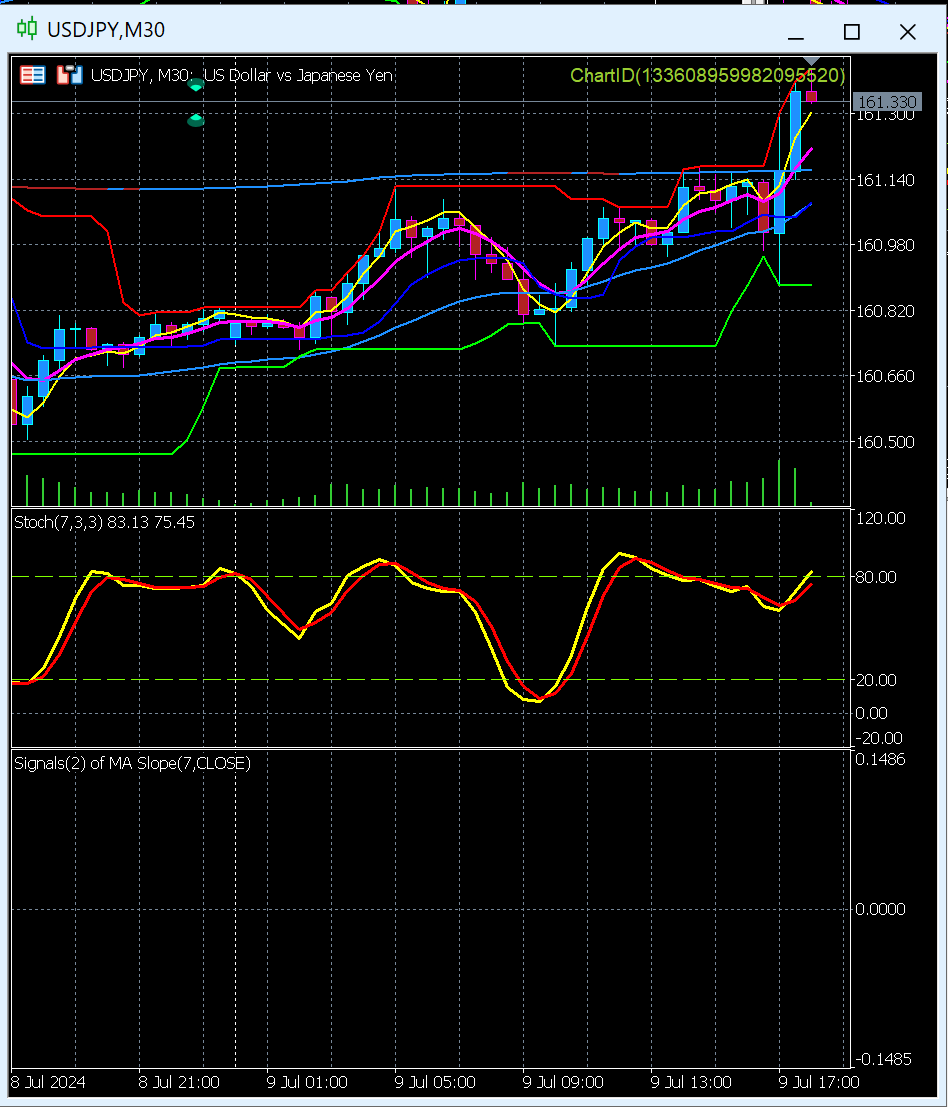The image size is (948, 1107).
Task: Click the 0.0000 MA Slope scale value
Action: tap(880, 909)
